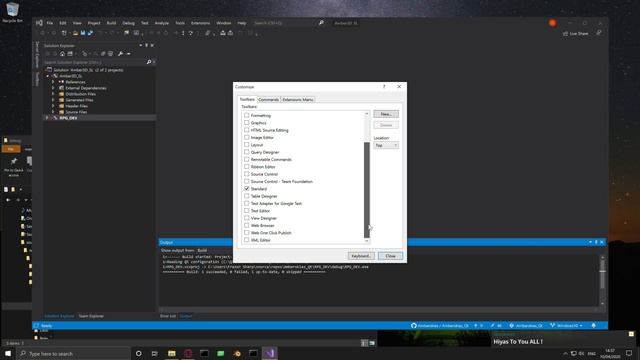This screenshot has width=640, height=360.
Task: Check the HTML Source Editing toolbar
Action: (247, 130)
